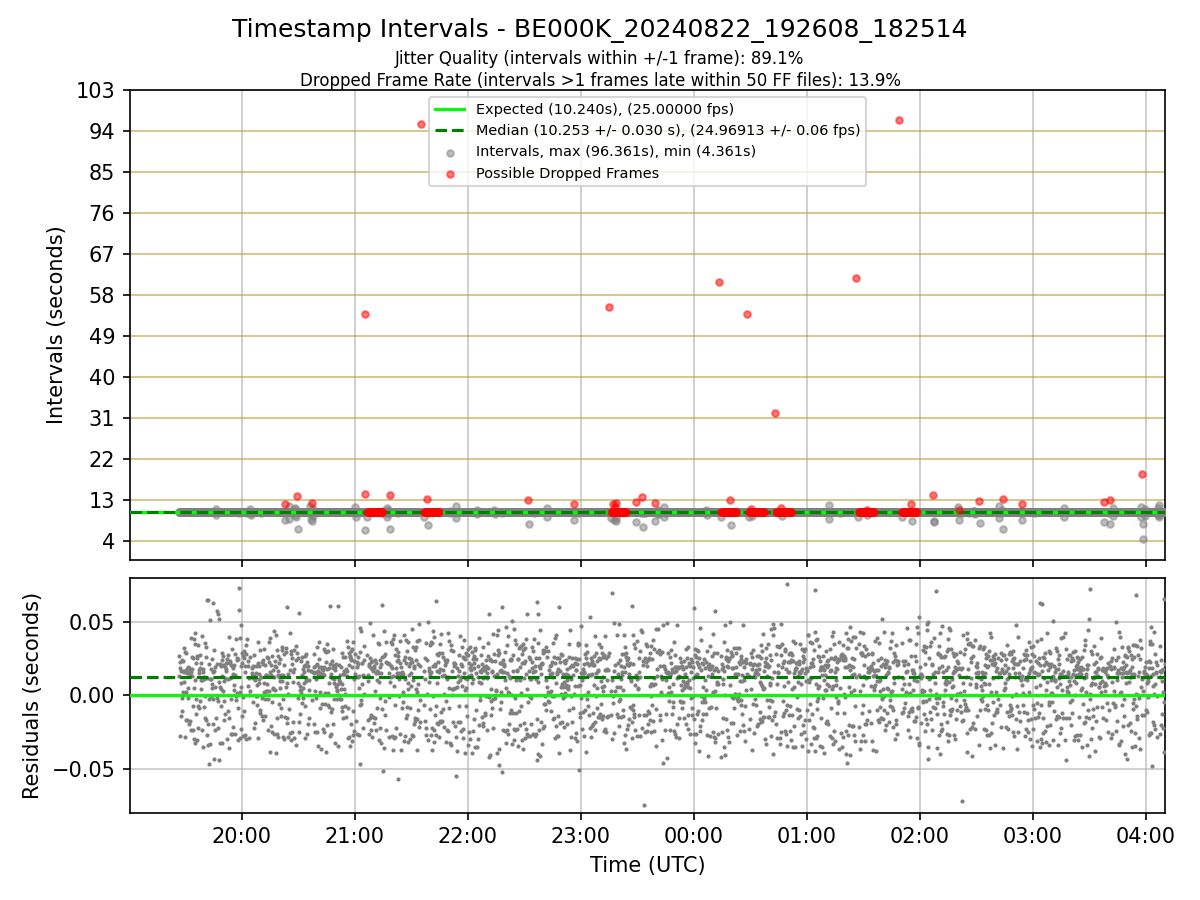
Task: Click the red outlier near 96 seconds before 02:00
Action: pyautogui.click(x=899, y=120)
